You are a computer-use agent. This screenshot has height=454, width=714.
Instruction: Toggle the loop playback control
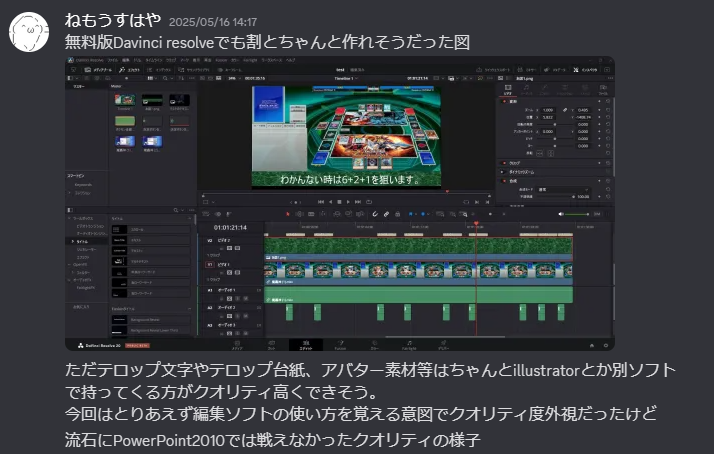pyautogui.click(x=369, y=202)
